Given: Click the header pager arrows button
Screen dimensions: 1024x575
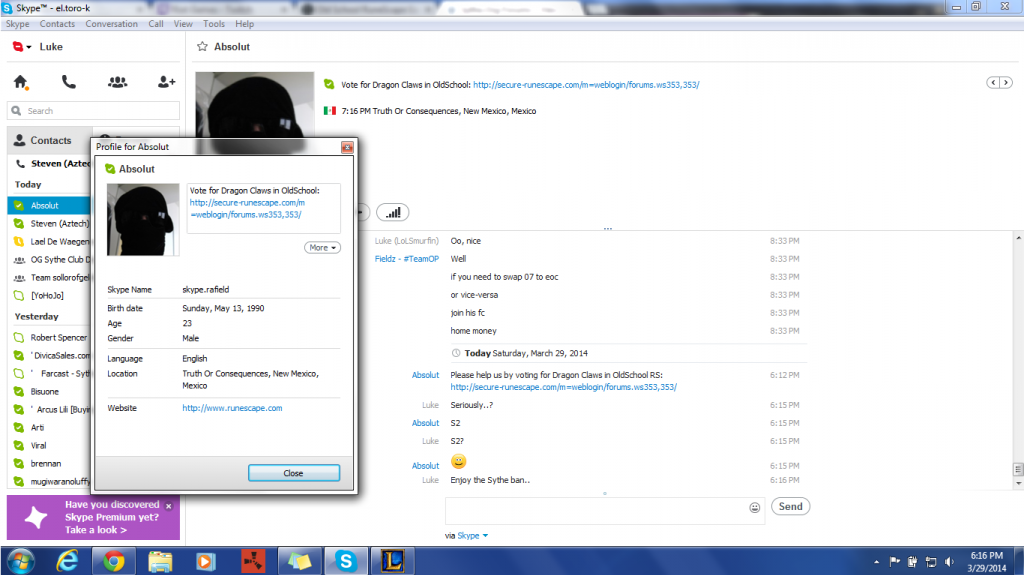Looking at the screenshot, I should (999, 82).
